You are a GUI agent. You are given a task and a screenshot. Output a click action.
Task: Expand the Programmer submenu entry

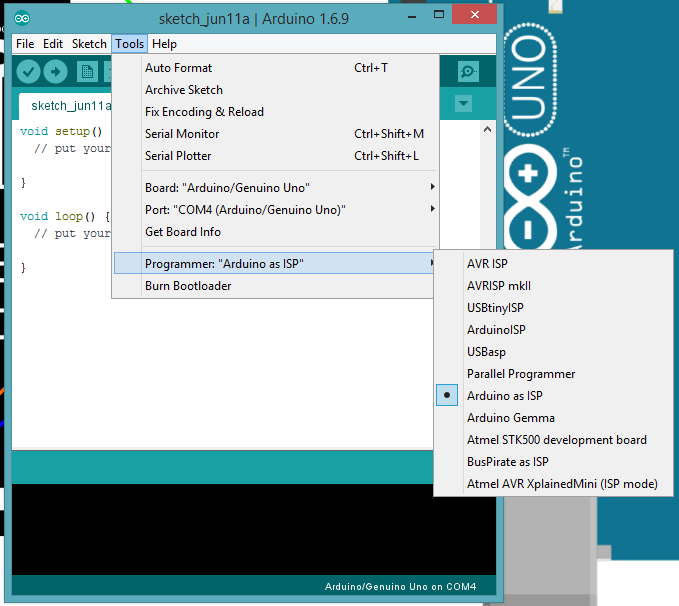[x=274, y=264]
